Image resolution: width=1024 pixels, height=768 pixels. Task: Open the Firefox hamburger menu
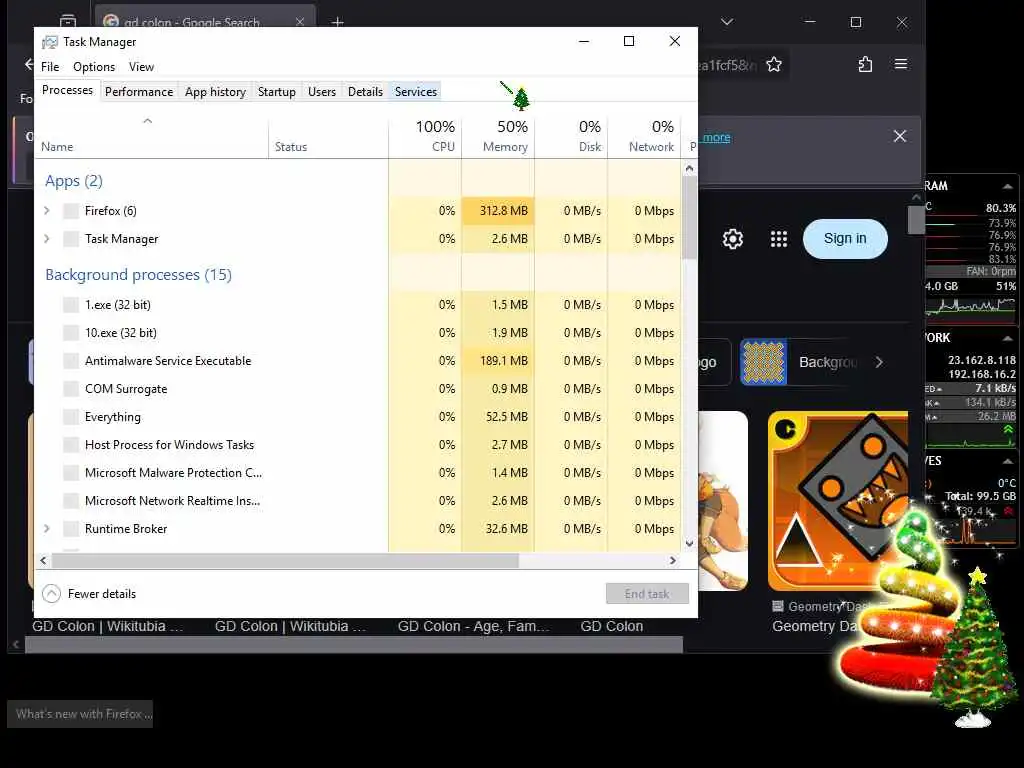[901, 64]
